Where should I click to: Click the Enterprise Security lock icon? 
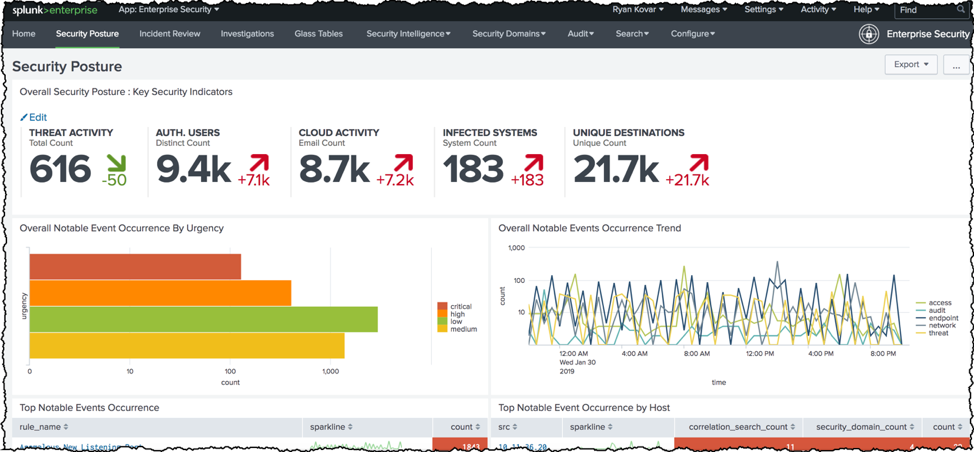coord(869,34)
